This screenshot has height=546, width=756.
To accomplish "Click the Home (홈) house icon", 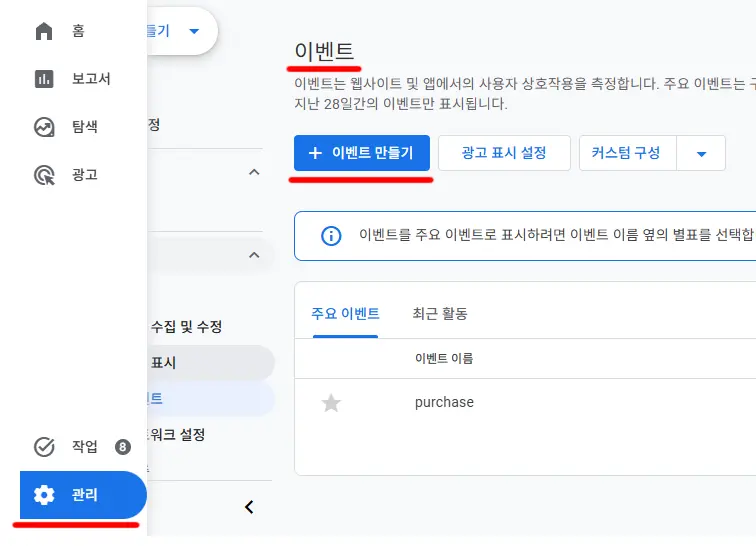I will click(44, 31).
